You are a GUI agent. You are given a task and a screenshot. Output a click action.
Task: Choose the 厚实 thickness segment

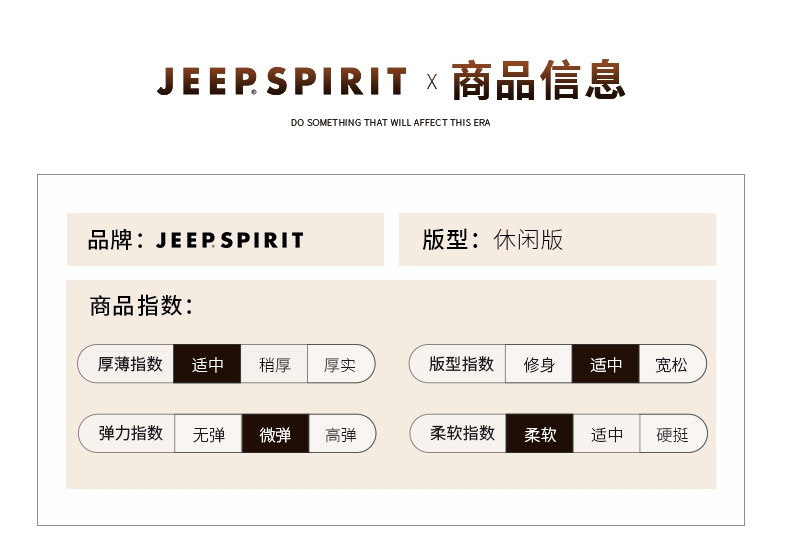click(x=341, y=364)
